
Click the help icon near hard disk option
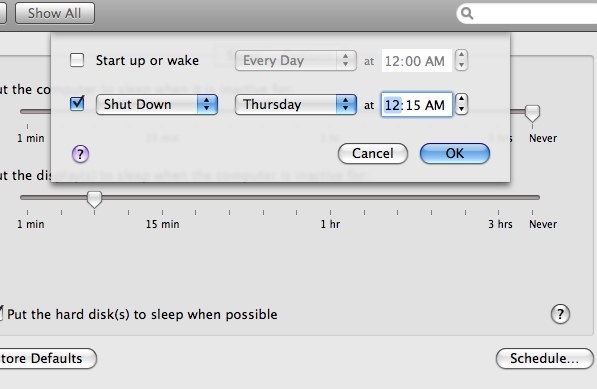(560, 314)
